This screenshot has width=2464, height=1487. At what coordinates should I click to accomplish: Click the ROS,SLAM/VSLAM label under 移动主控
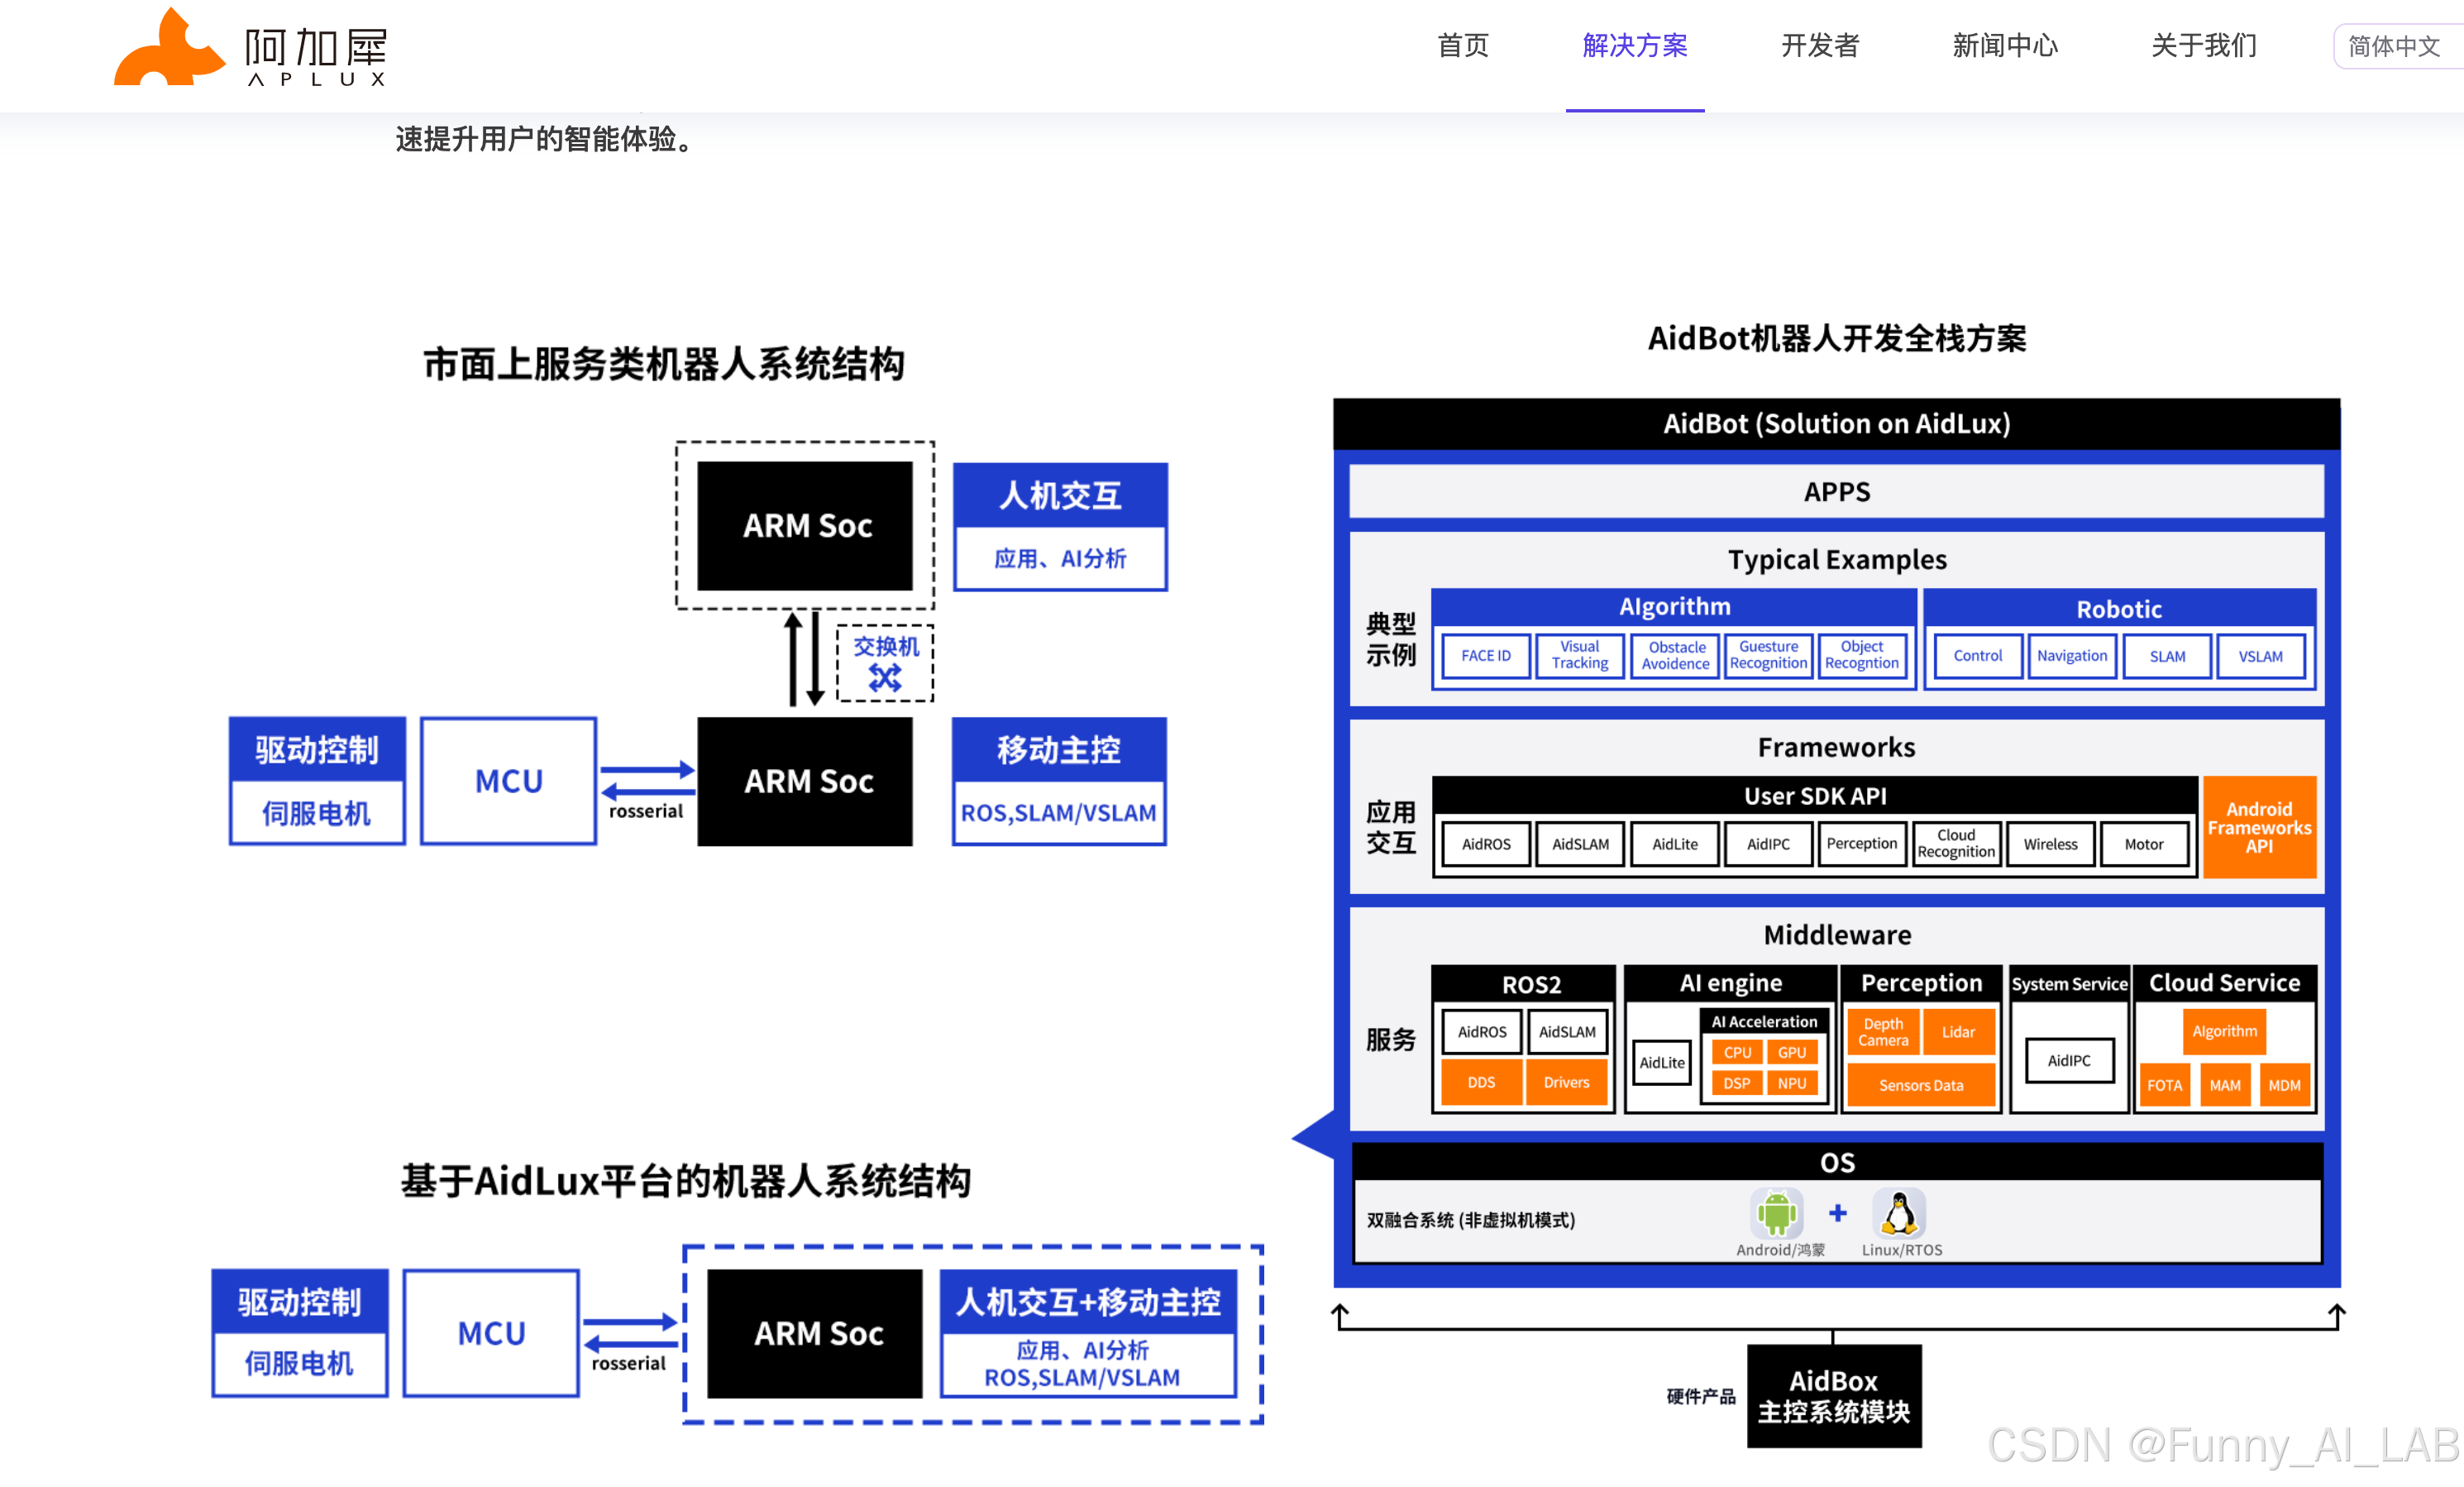click(x=1058, y=813)
